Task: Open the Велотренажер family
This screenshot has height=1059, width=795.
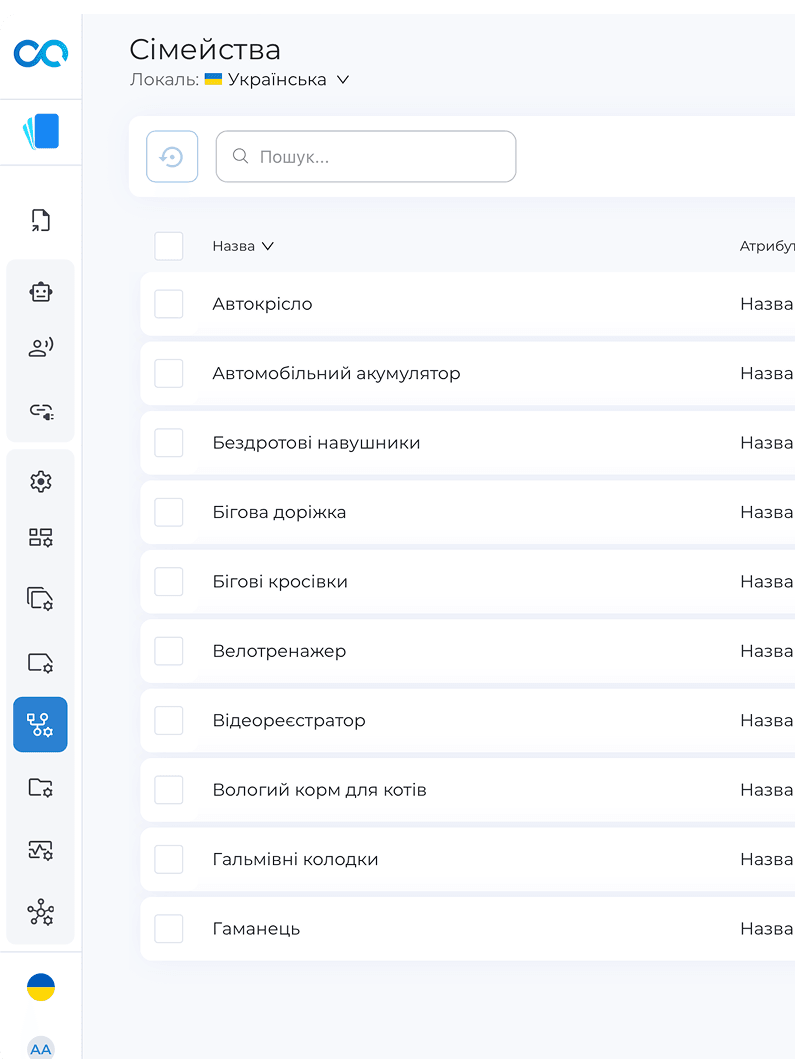Action: 279,651
